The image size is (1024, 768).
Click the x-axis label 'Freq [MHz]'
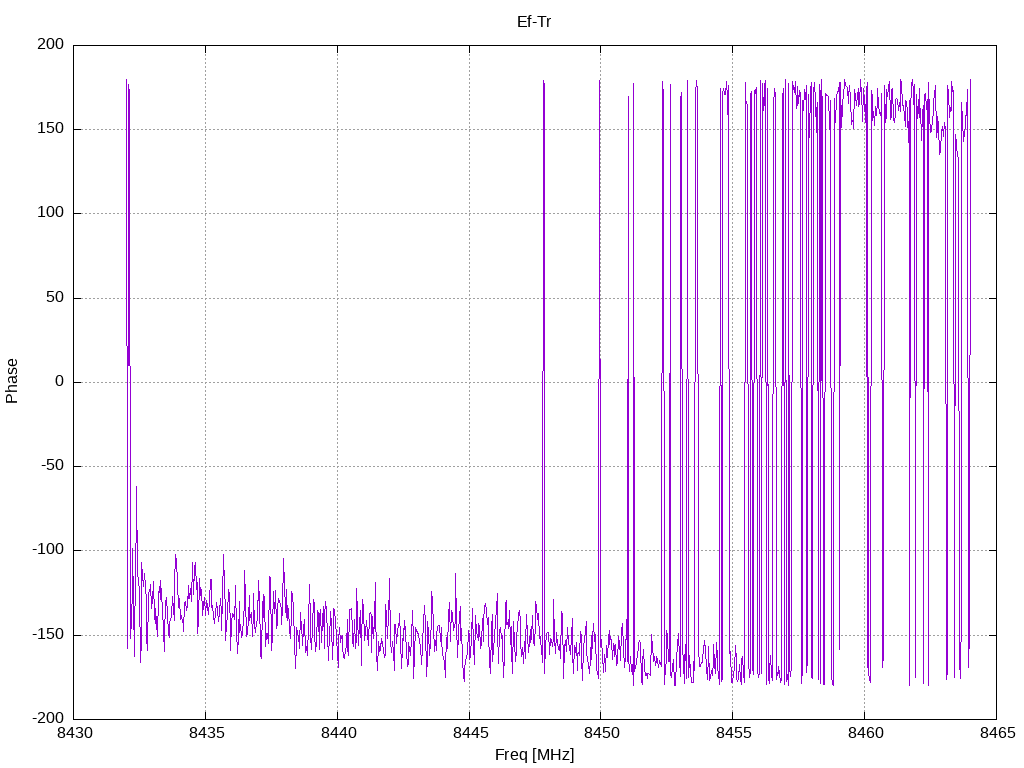(x=534, y=755)
